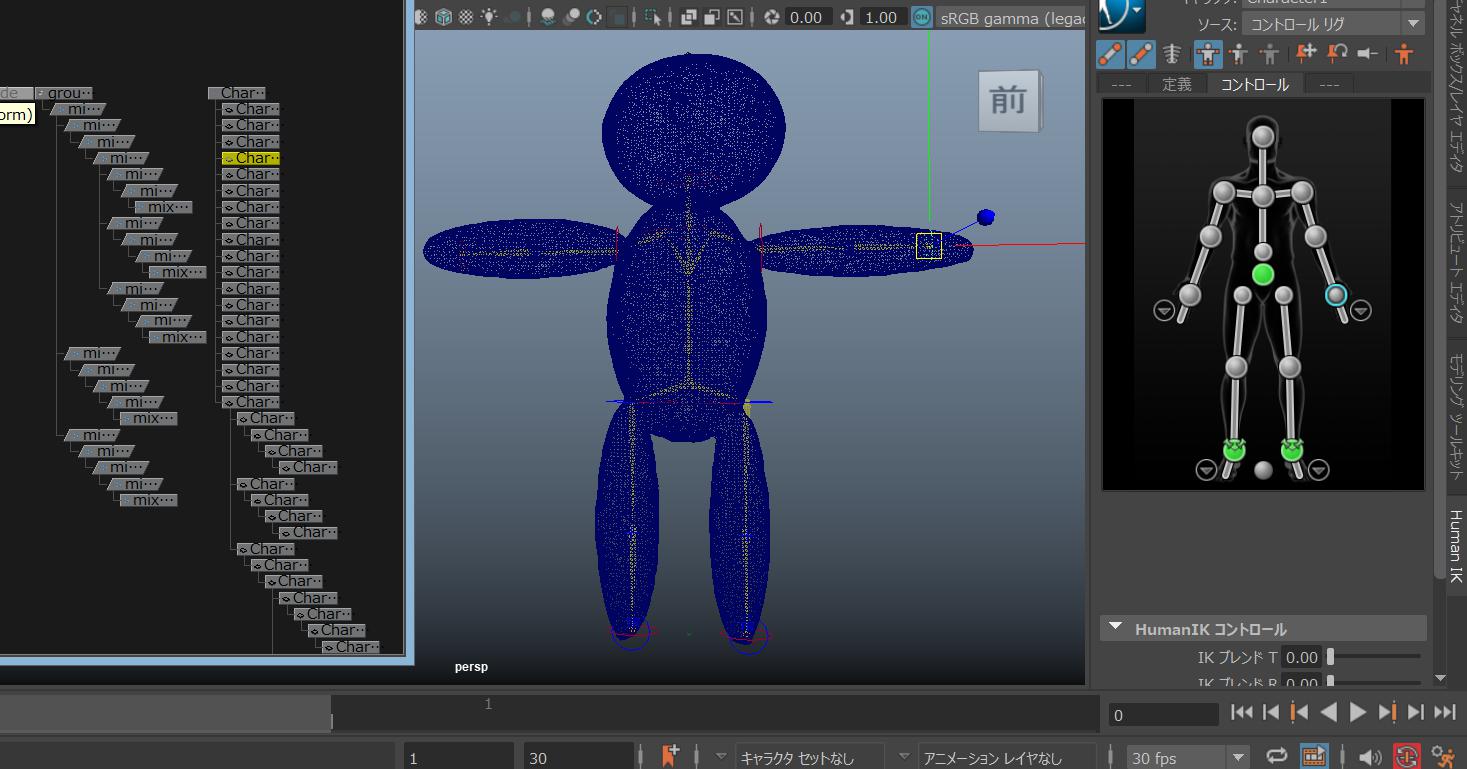Image resolution: width=1467 pixels, height=769 pixels.
Task: Click the step forward one key button
Action: (x=1387, y=712)
